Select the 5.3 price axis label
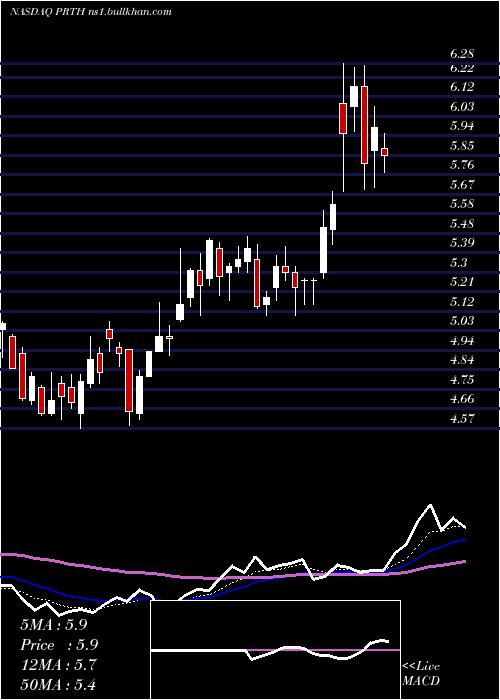500x700 pixels. [458, 262]
